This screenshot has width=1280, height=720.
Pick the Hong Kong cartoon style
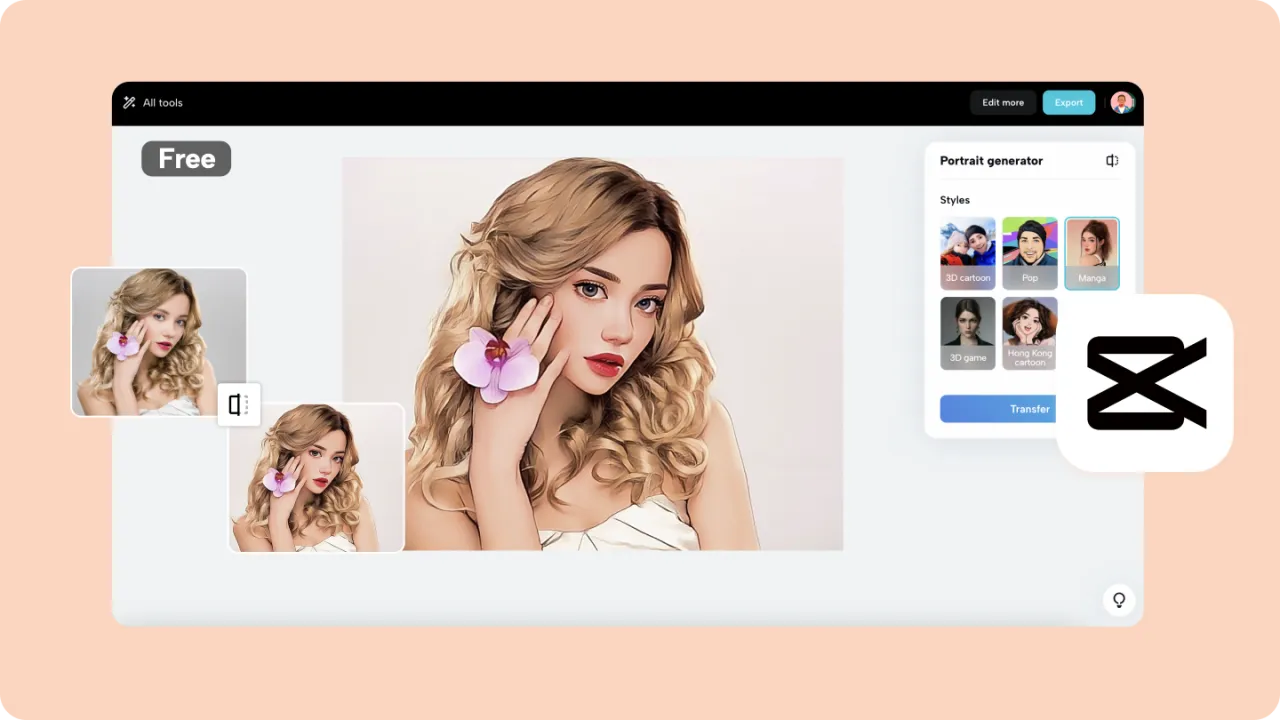(x=1029, y=332)
